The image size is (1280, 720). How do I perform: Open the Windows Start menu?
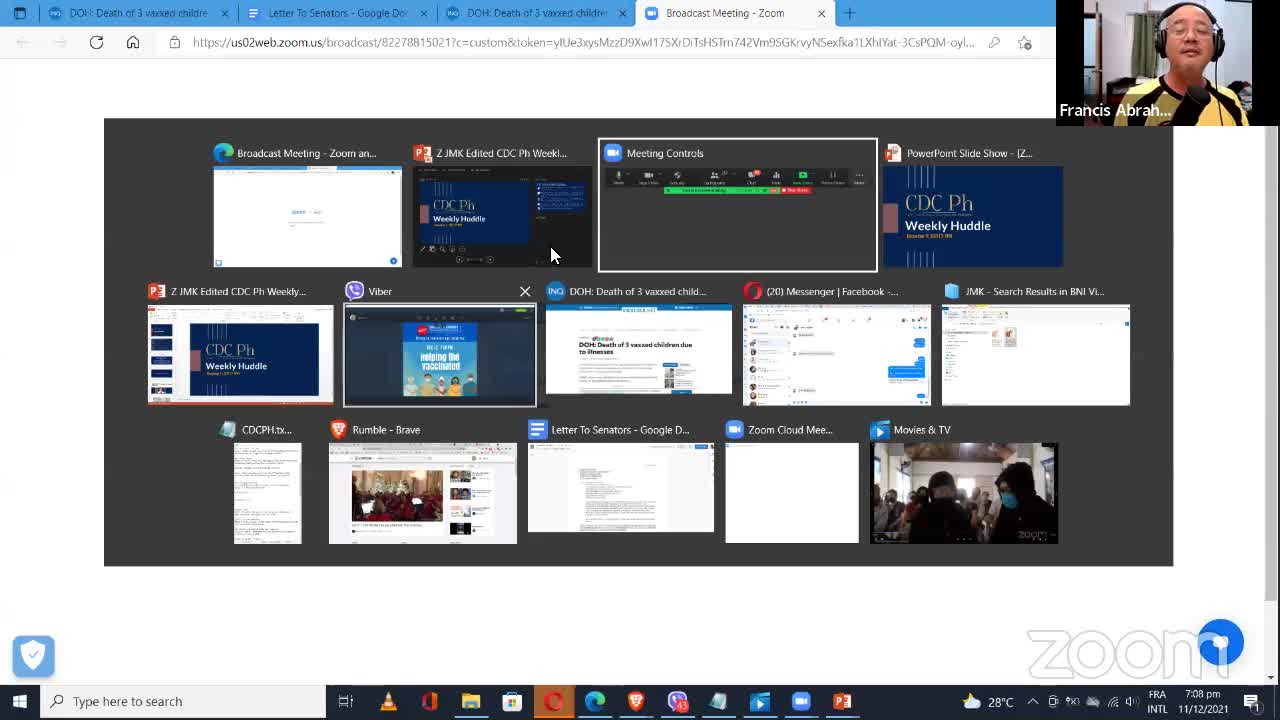20,701
